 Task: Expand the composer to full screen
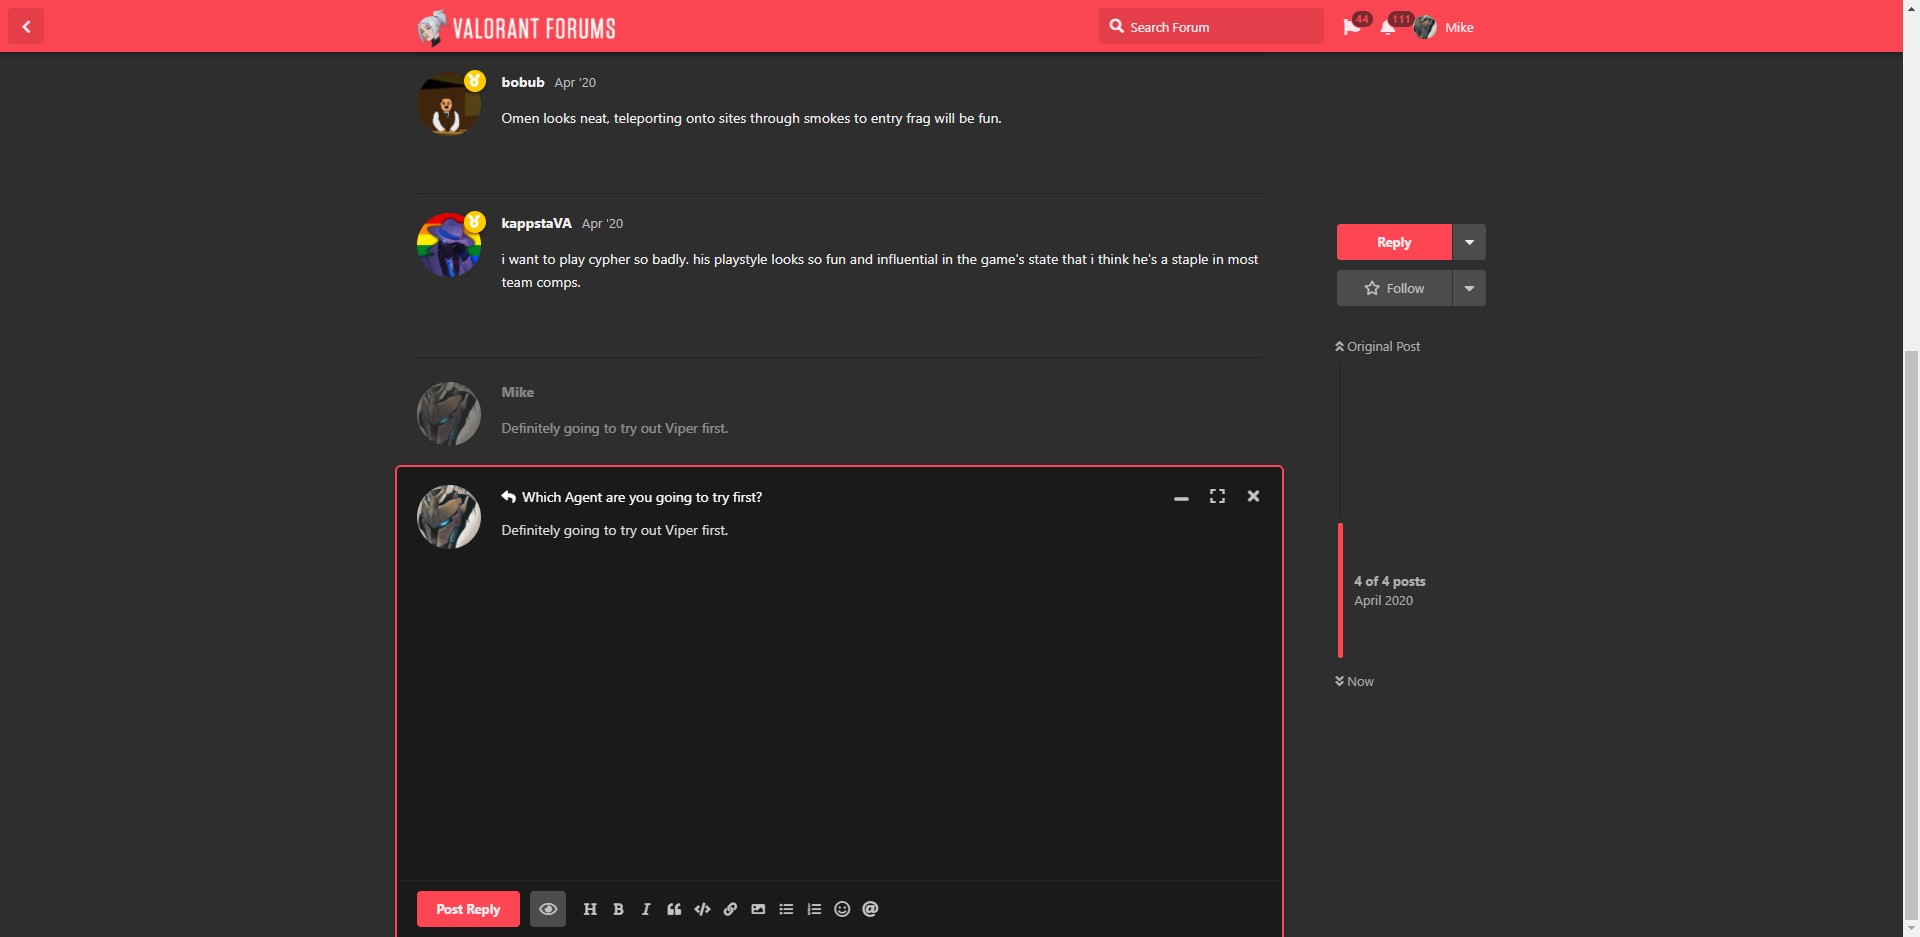click(1217, 496)
